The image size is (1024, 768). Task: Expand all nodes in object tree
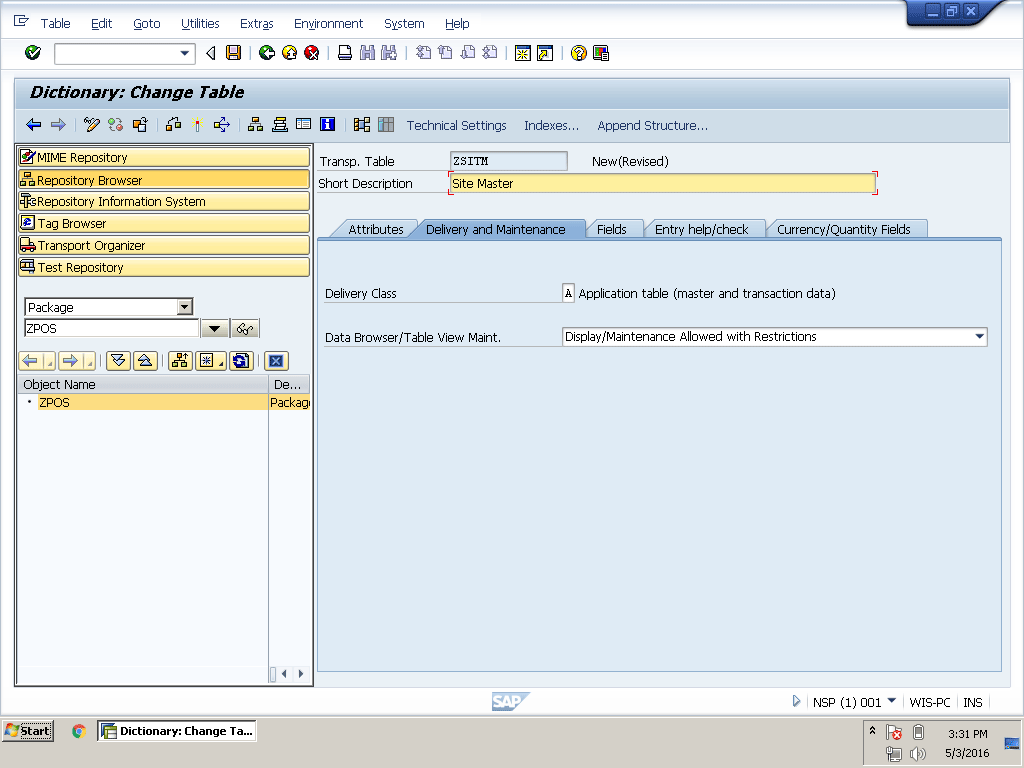tap(118, 361)
